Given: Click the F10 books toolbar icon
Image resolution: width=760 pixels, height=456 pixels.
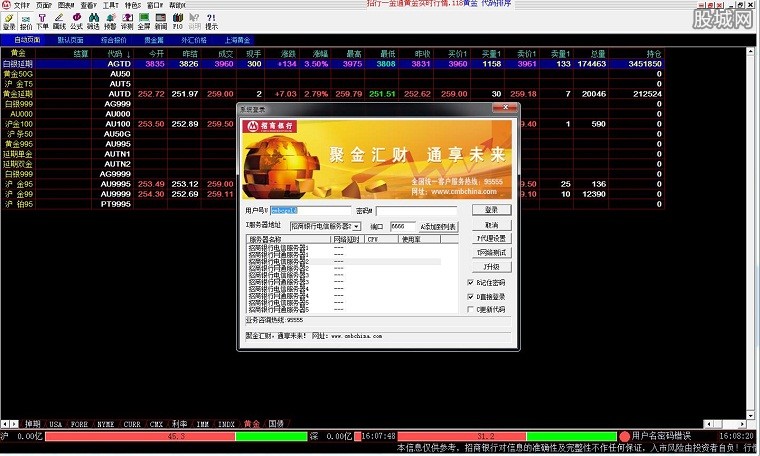Looking at the screenshot, I should [x=178, y=21].
